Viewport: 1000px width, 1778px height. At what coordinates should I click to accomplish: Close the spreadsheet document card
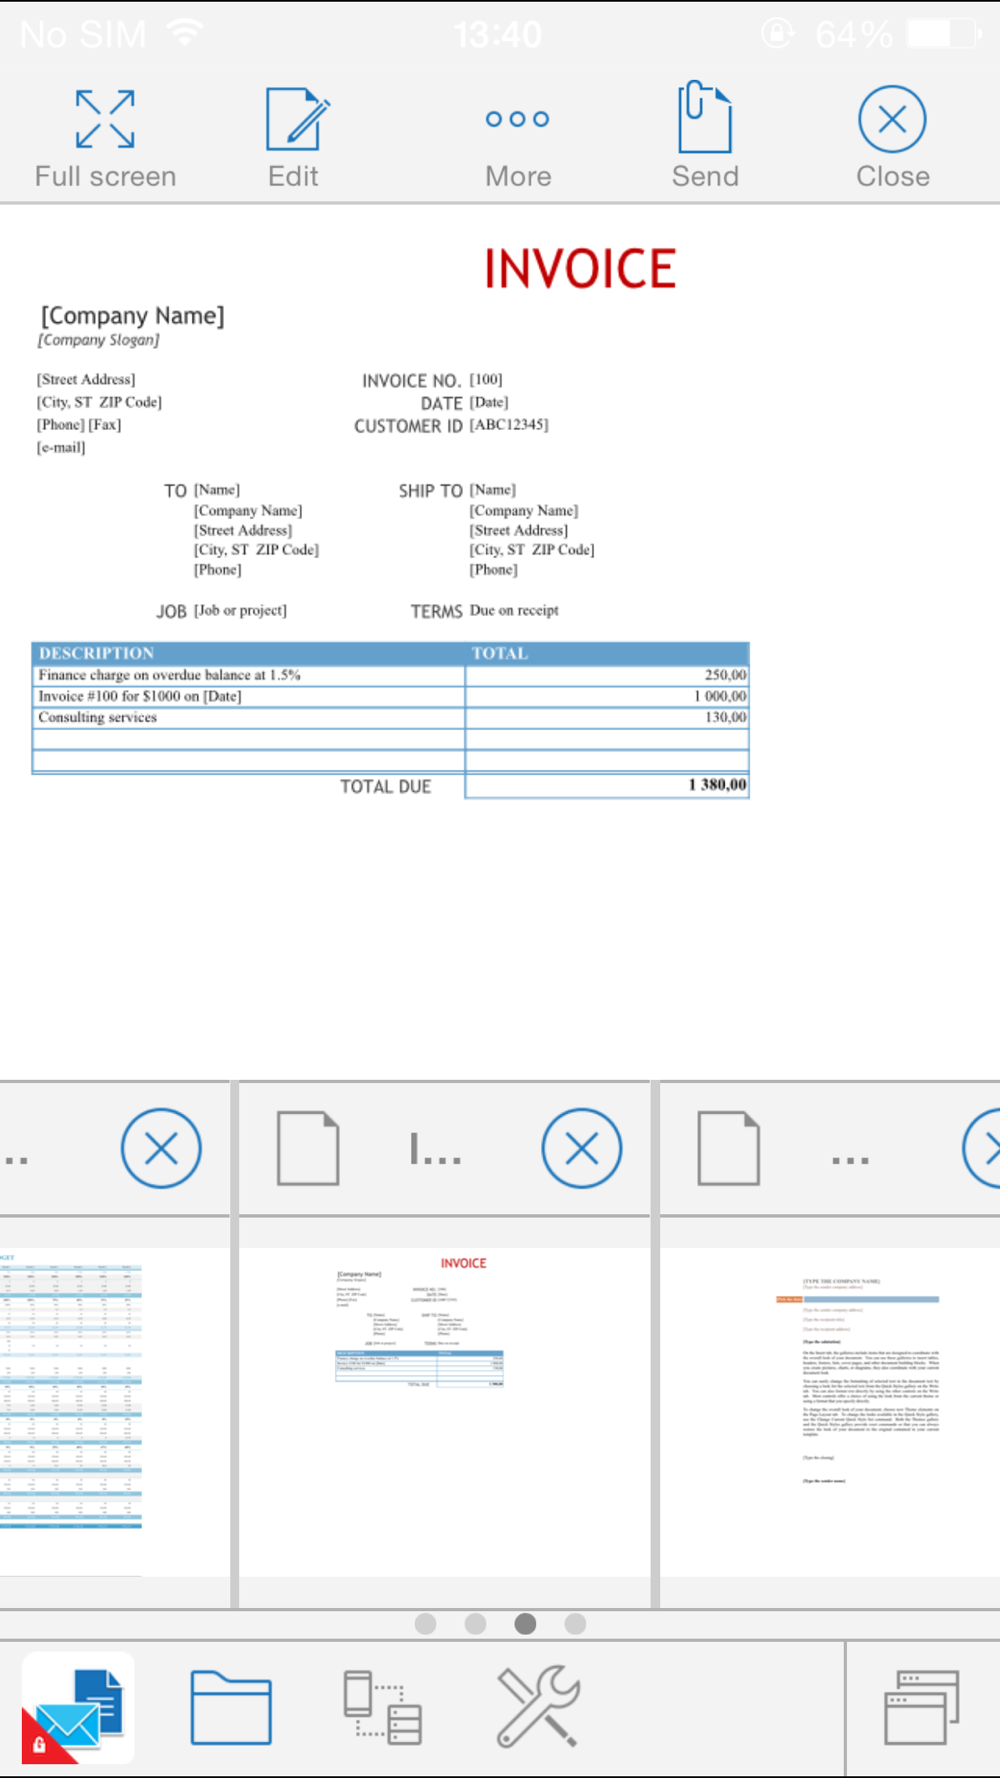tap(161, 1148)
